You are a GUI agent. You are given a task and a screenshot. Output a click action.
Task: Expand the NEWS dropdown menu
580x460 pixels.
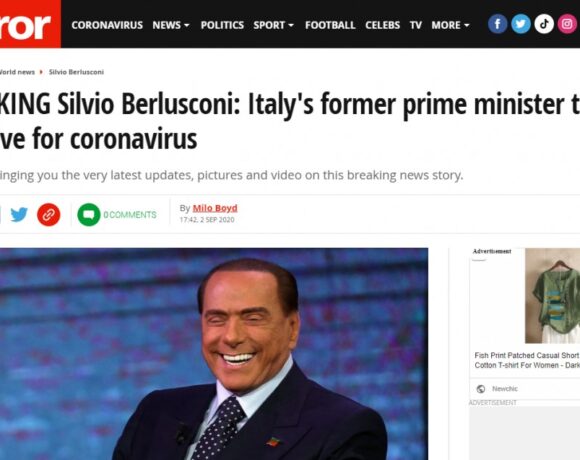click(x=171, y=25)
